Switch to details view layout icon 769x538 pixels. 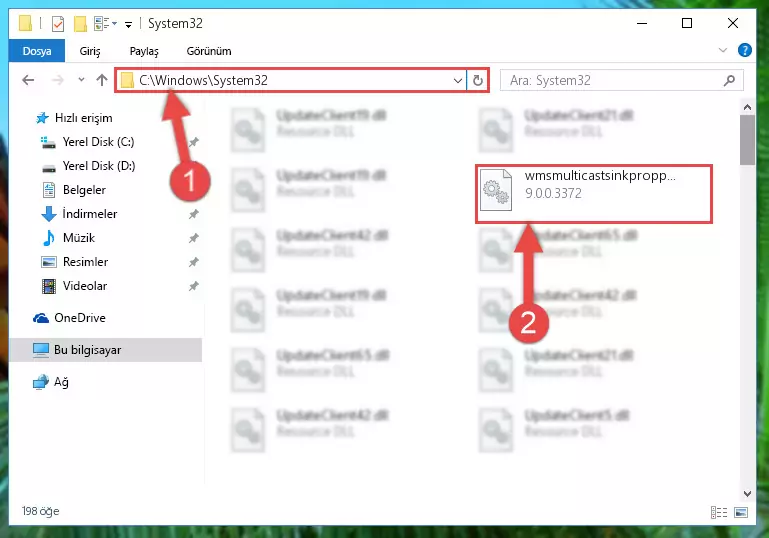pyautogui.click(x=719, y=512)
